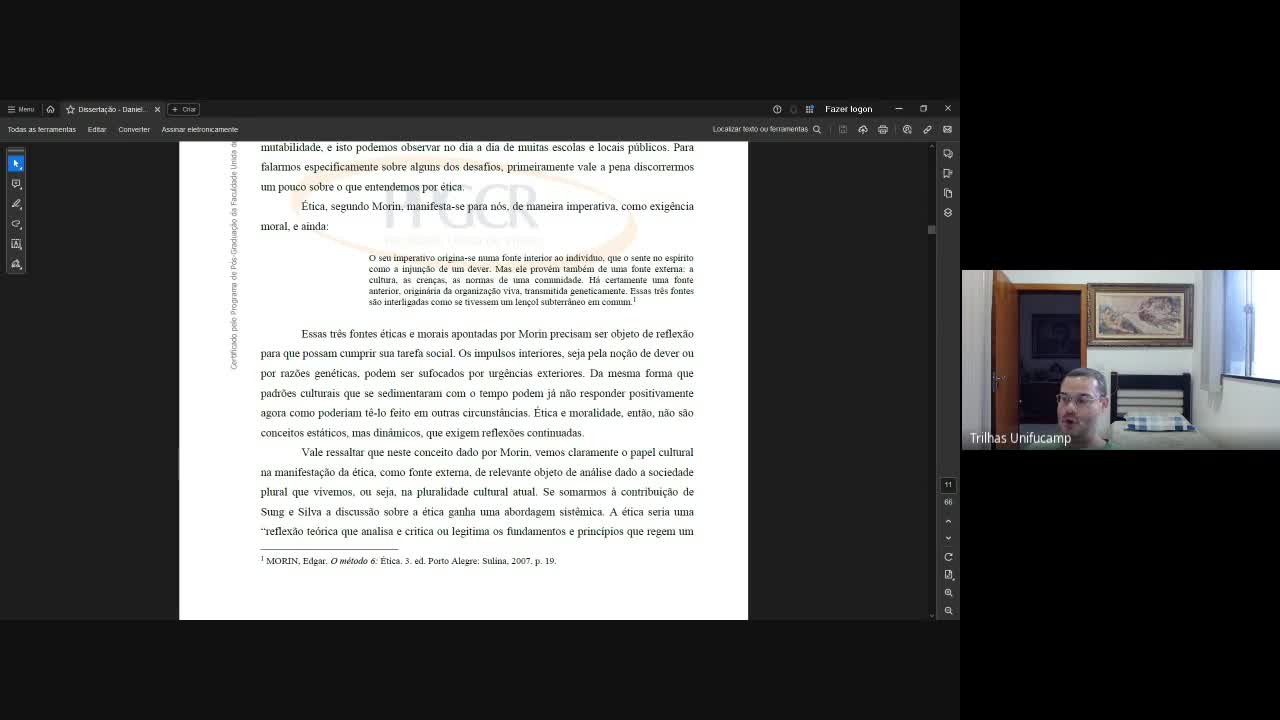The height and width of the screenshot is (720, 1280).
Task: Toggle the selection arrow tool
Action: point(15,163)
